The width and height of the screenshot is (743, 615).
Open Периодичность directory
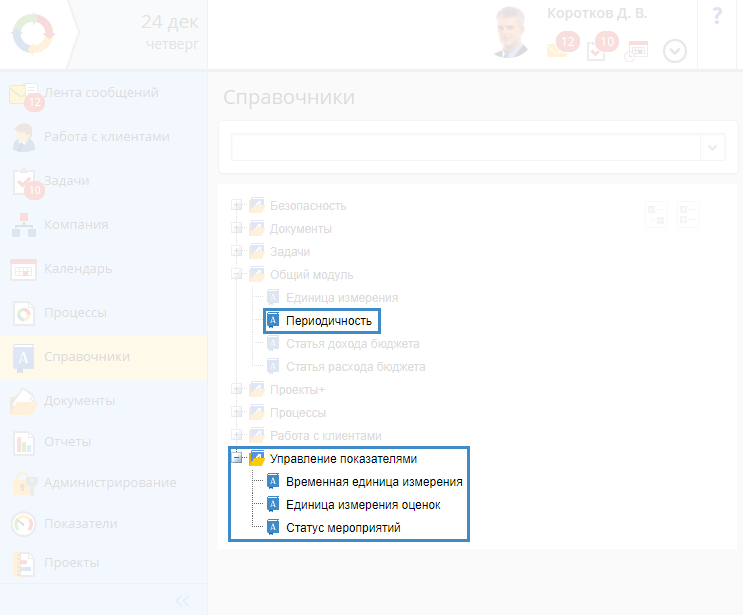coord(328,321)
